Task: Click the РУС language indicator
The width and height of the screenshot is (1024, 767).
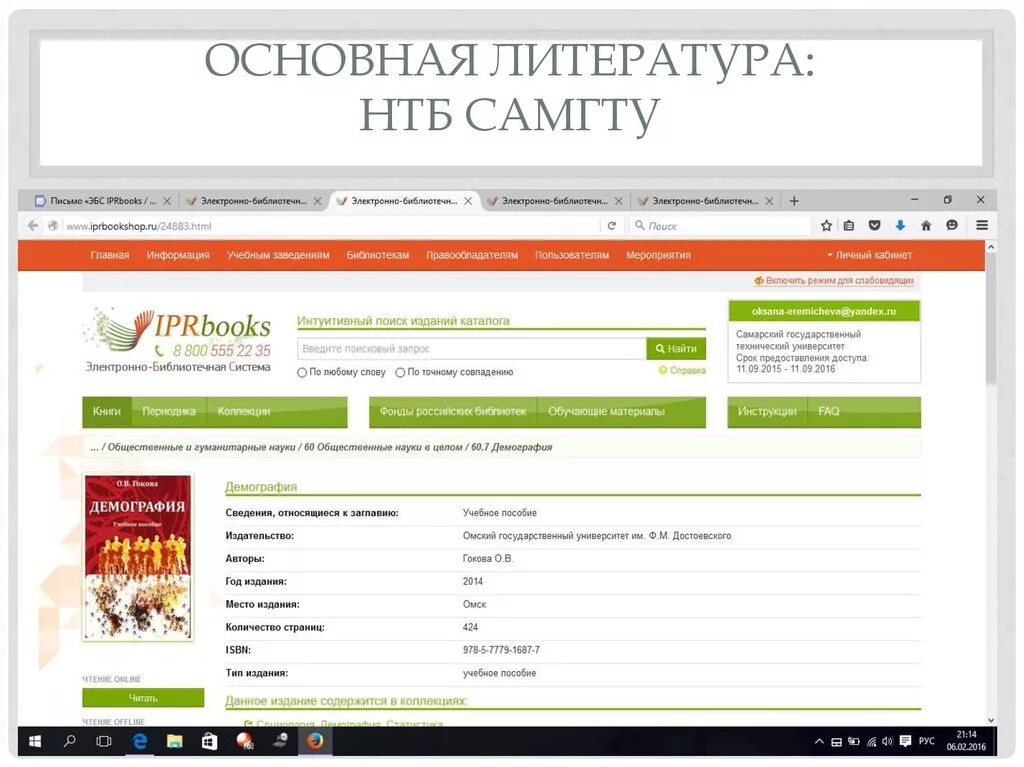Action: point(926,742)
